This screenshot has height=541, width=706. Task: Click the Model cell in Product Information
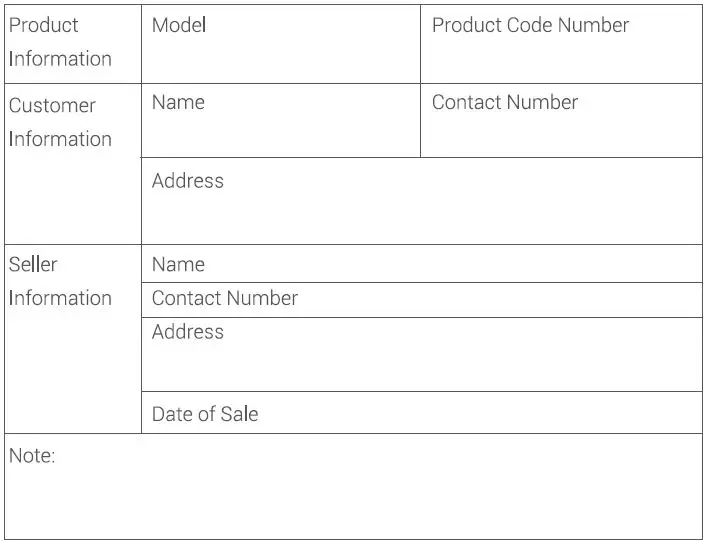[x=280, y=55]
